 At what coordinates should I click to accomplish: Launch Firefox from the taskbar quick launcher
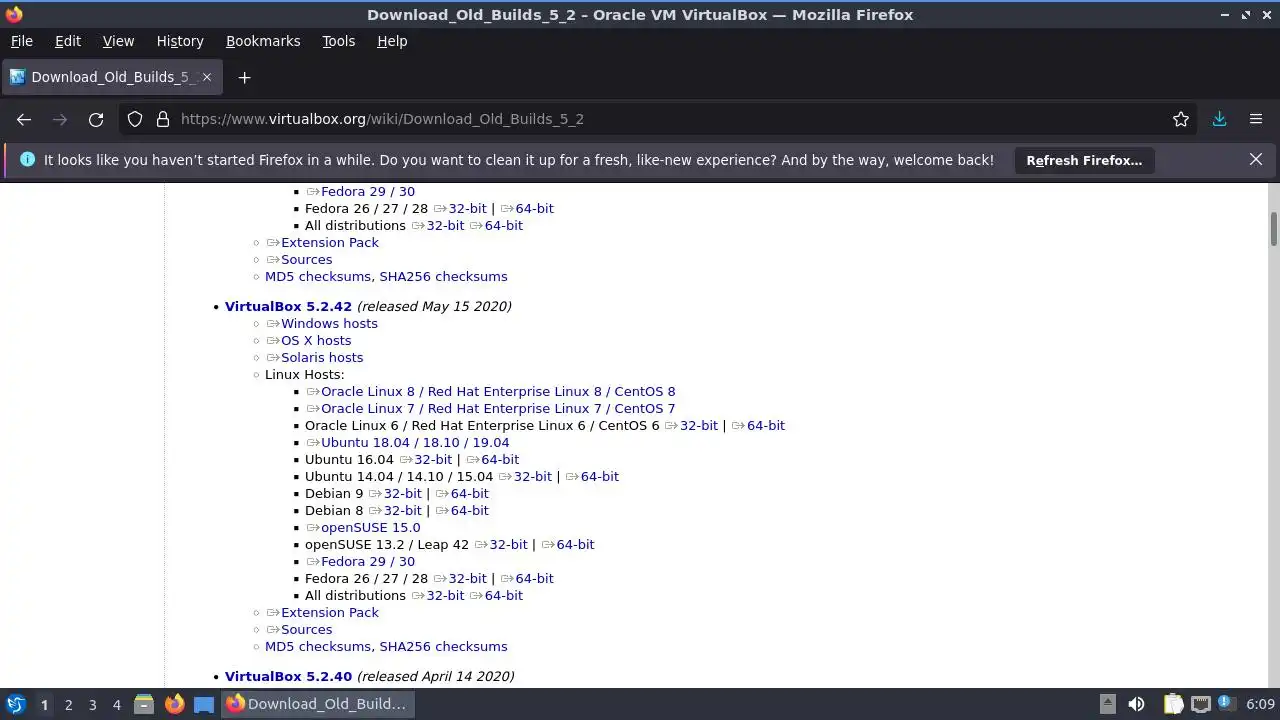point(174,704)
